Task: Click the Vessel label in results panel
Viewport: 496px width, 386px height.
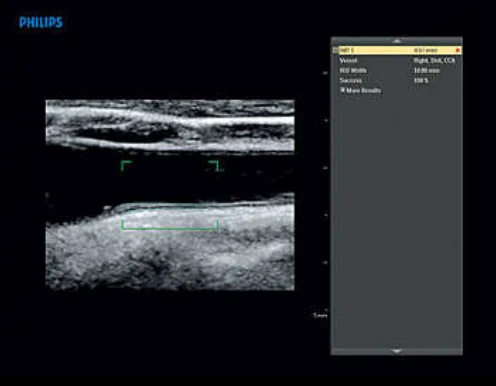Action: tap(348, 60)
